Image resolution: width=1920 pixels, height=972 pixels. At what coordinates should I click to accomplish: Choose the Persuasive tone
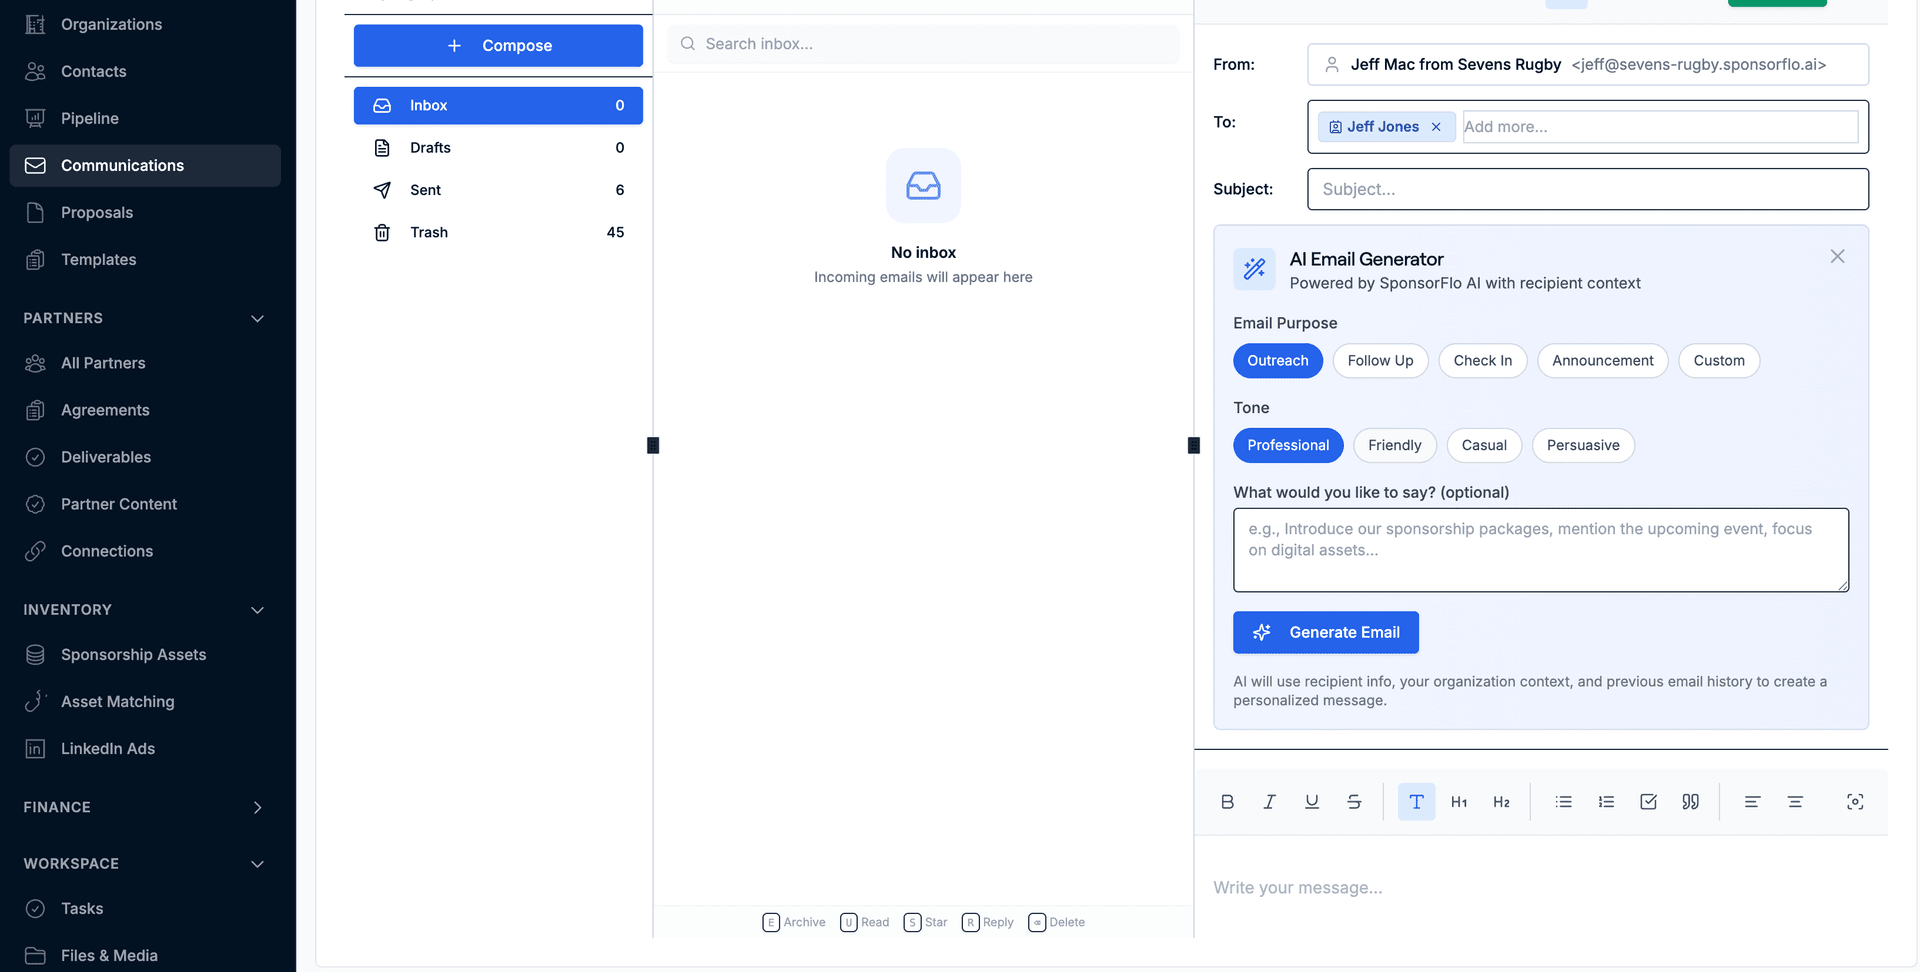click(1583, 445)
